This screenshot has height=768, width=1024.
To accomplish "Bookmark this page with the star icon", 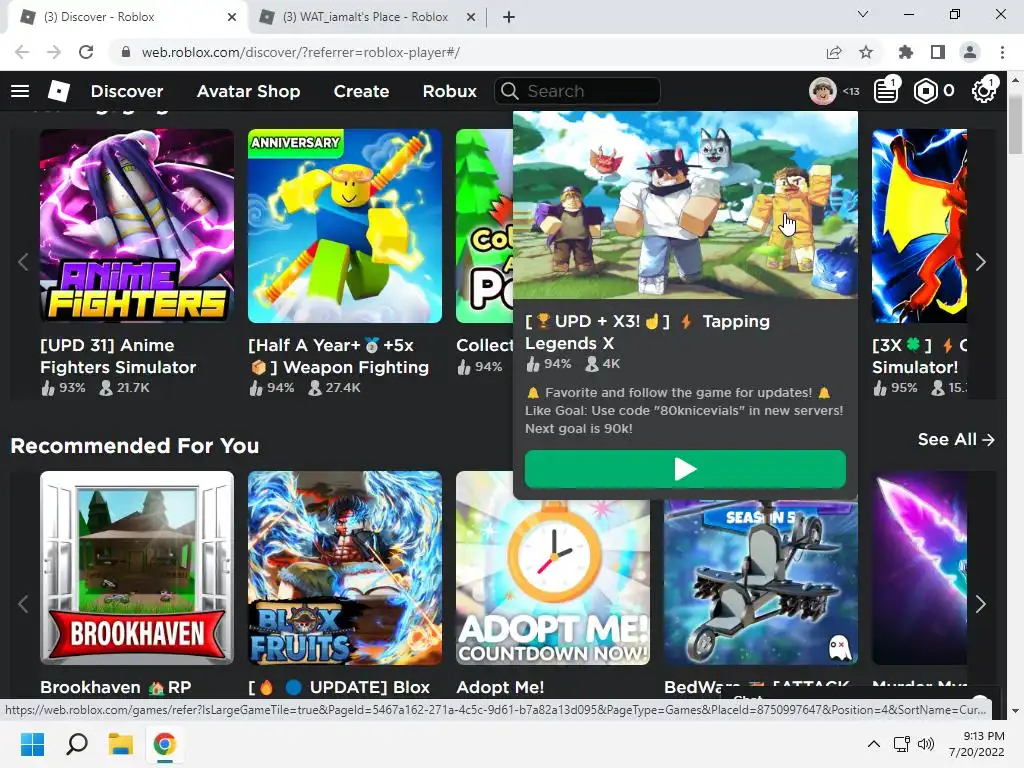I will coord(866,52).
